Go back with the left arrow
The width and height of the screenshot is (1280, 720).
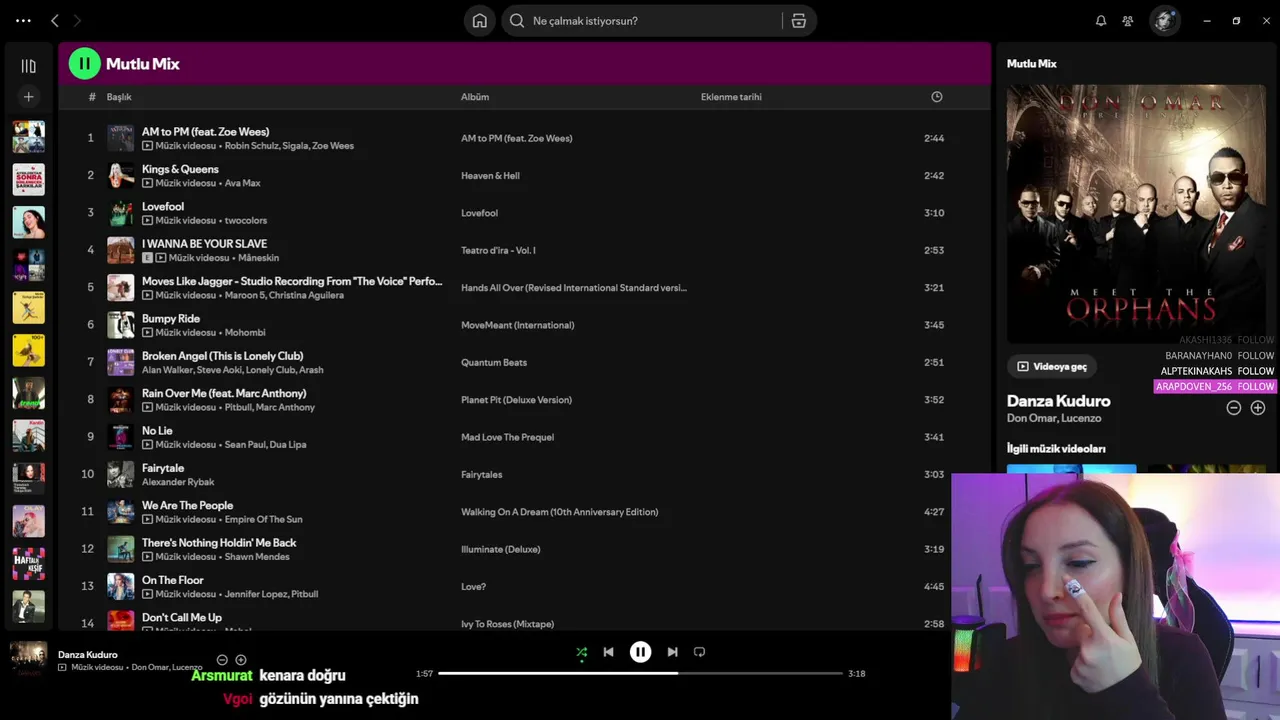pyautogui.click(x=55, y=20)
